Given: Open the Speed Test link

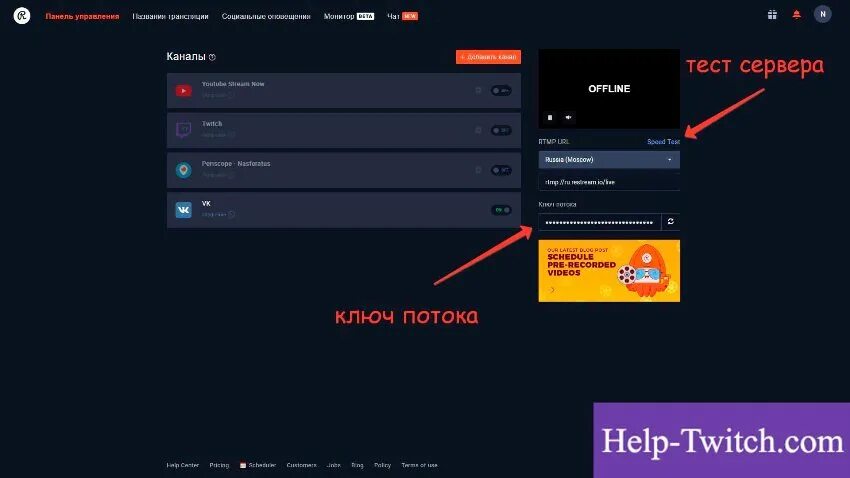Looking at the screenshot, I should [x=663, y=141].
